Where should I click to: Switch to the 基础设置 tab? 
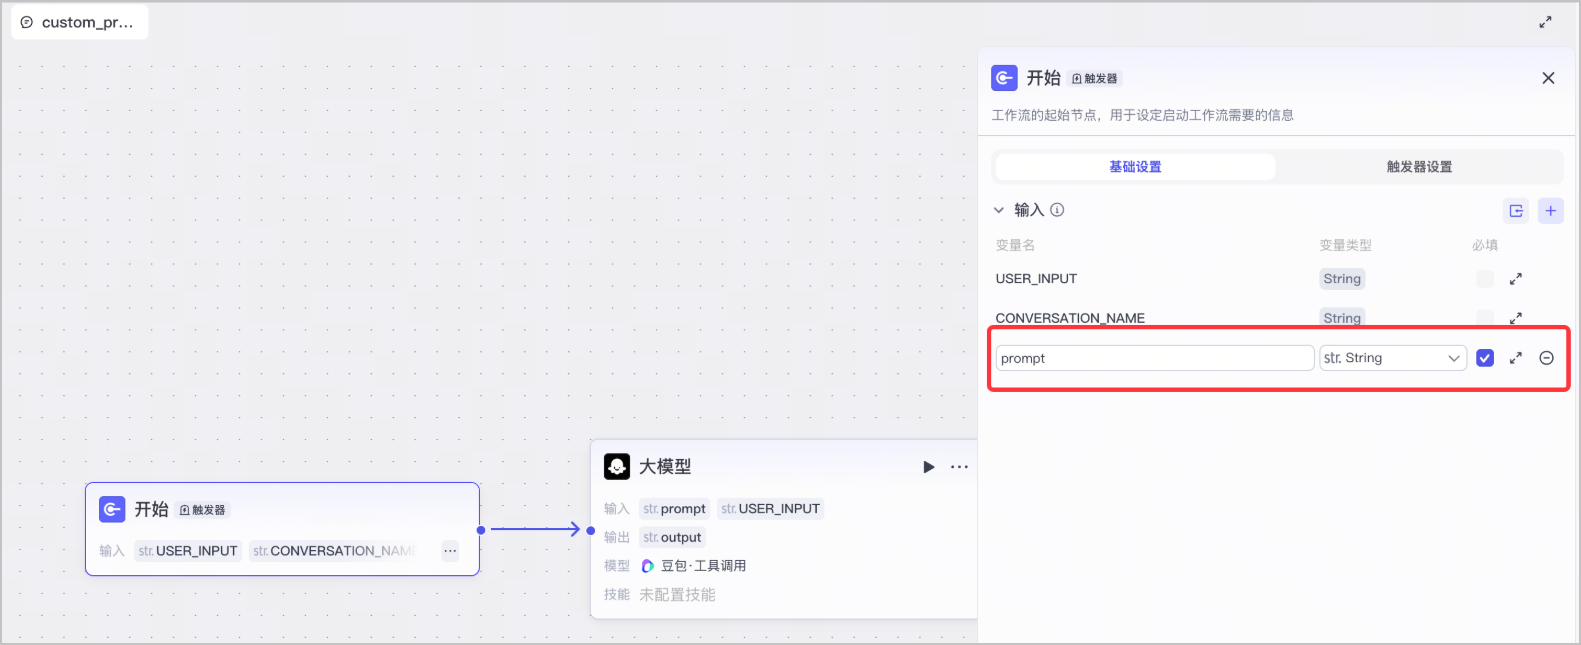click(x=1135, y=167)
